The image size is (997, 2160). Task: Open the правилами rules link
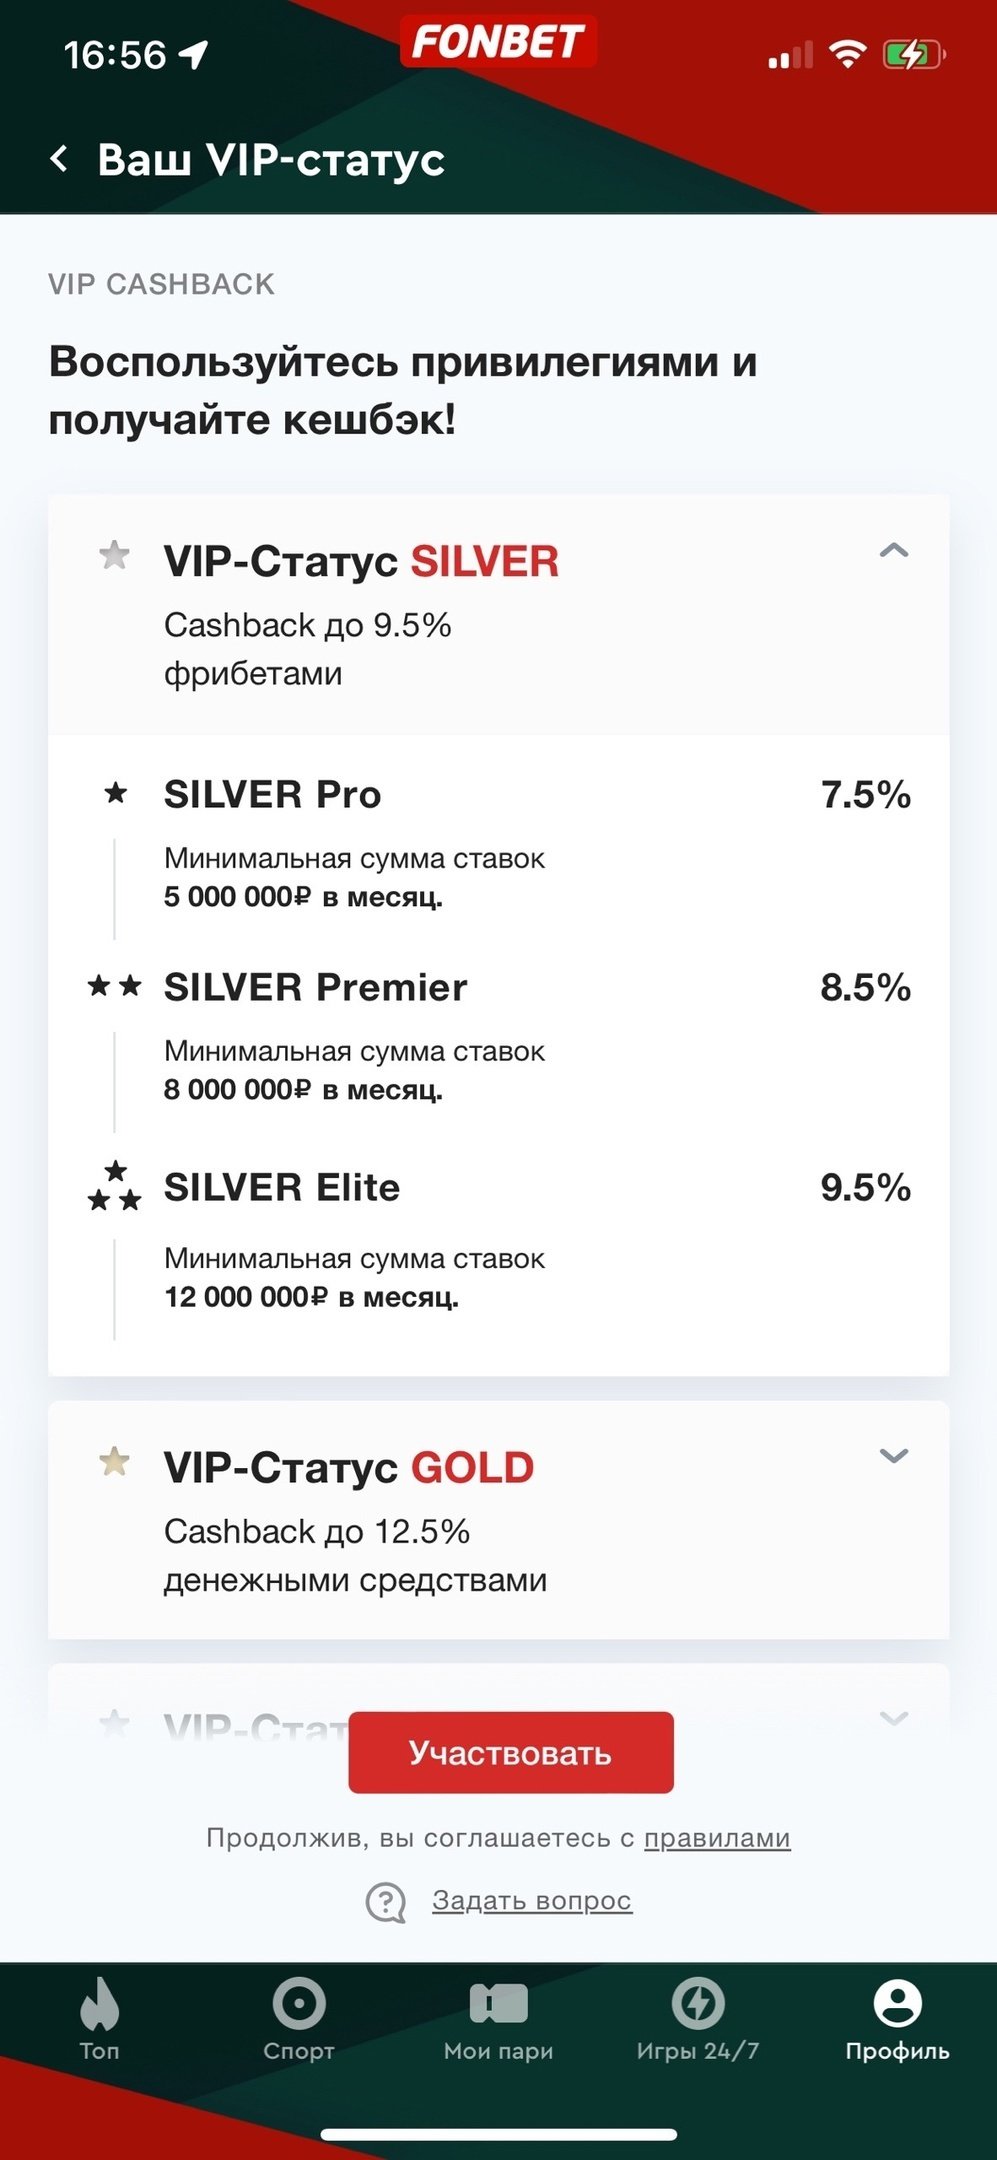(x=717, y=1838)
